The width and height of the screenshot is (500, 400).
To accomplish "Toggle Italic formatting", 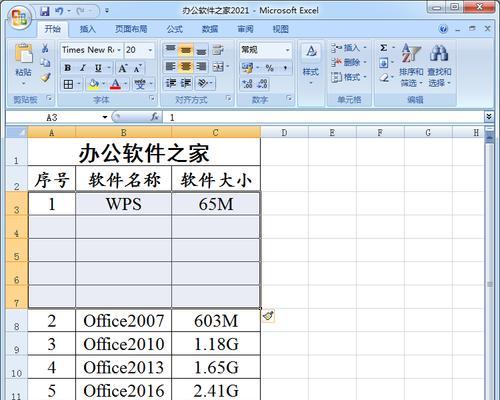I will 82,68.
